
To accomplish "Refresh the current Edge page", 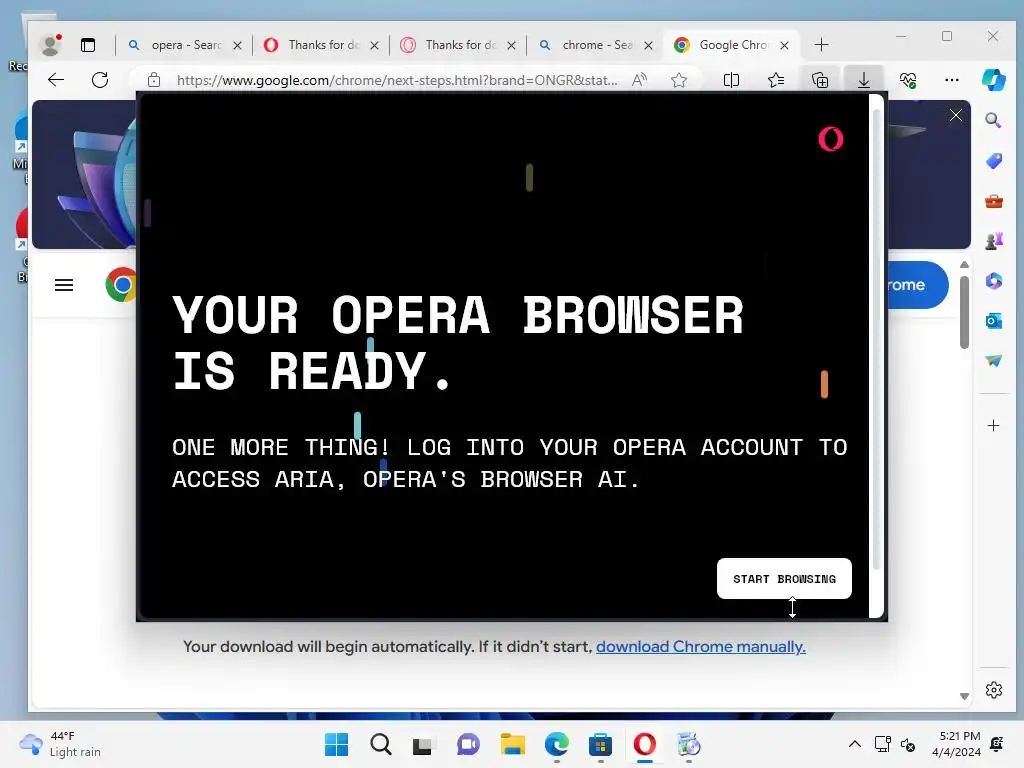I will [100, 80].
